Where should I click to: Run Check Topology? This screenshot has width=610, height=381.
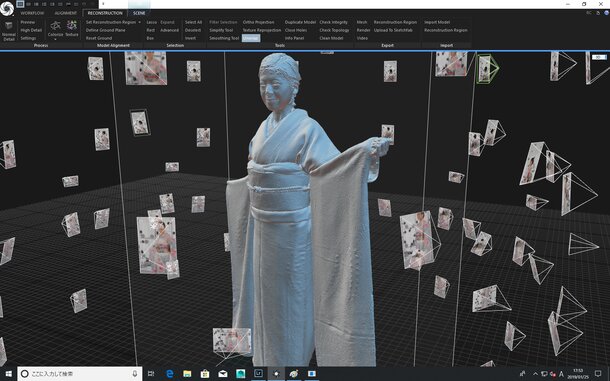[335, 30]
